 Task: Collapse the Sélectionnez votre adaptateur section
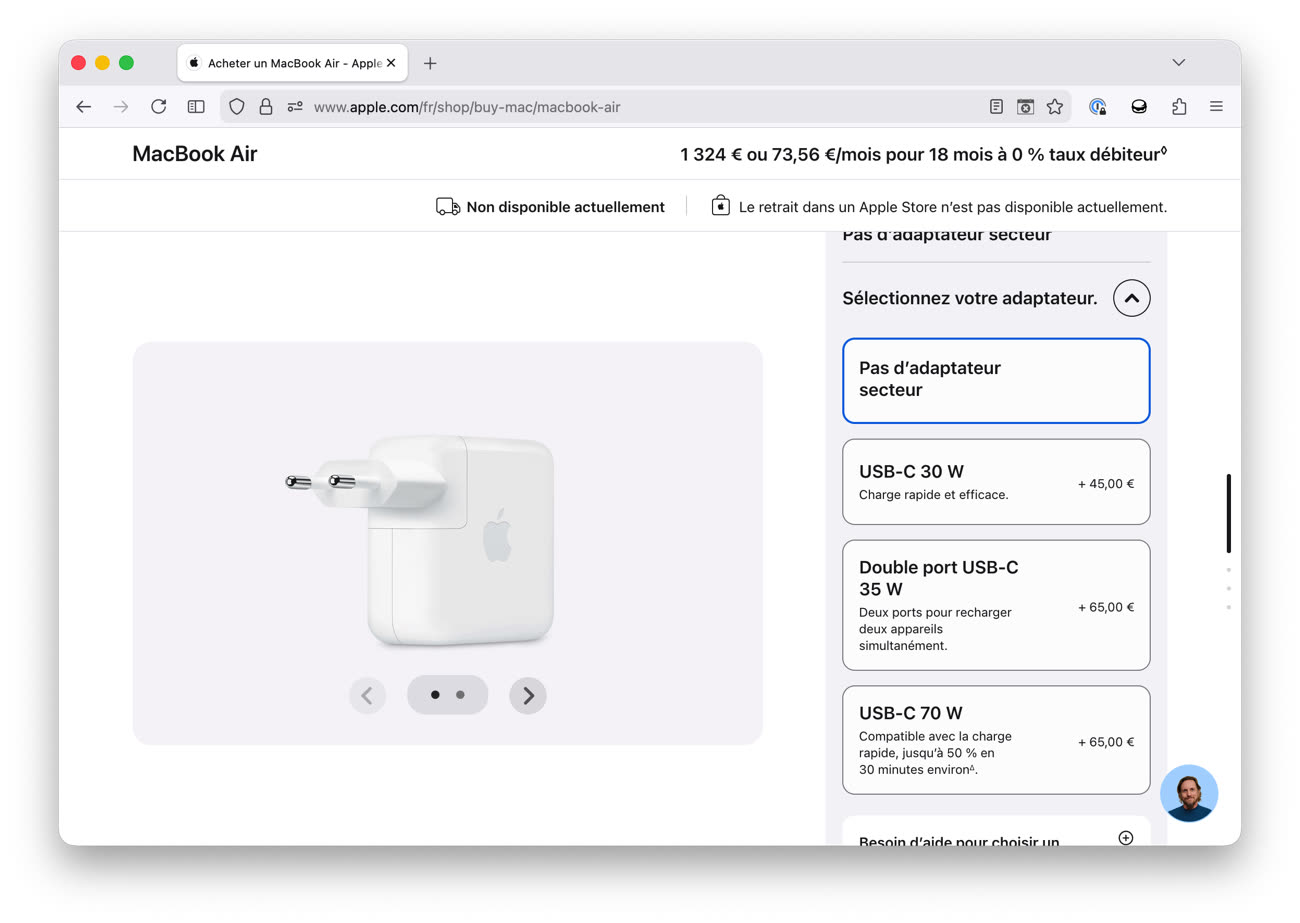coord(1131,298)
